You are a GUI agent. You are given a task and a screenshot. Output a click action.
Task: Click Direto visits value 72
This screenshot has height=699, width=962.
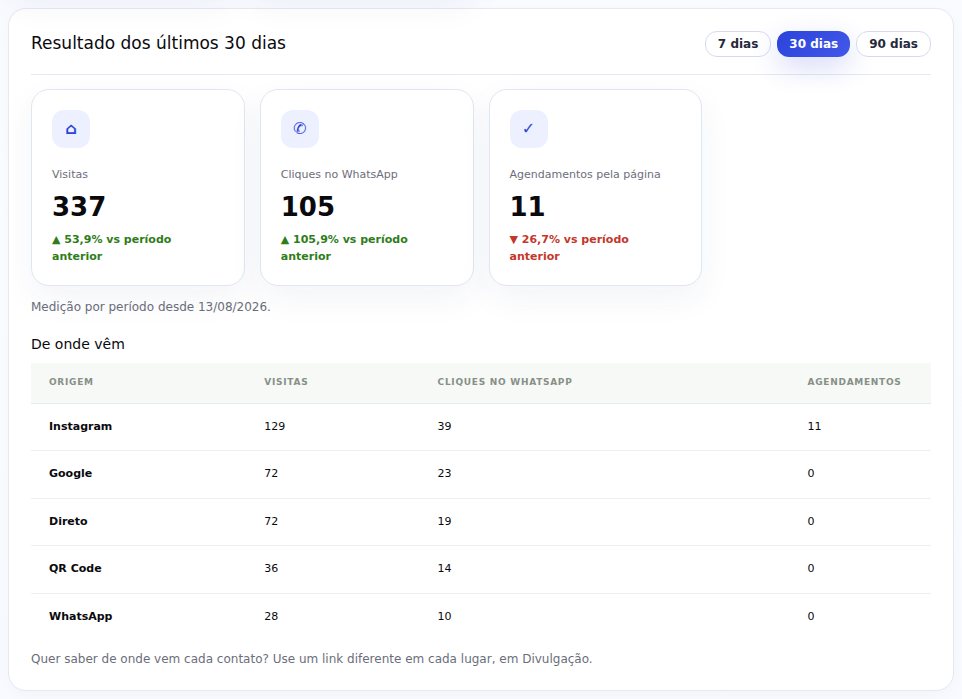point(271,521)
